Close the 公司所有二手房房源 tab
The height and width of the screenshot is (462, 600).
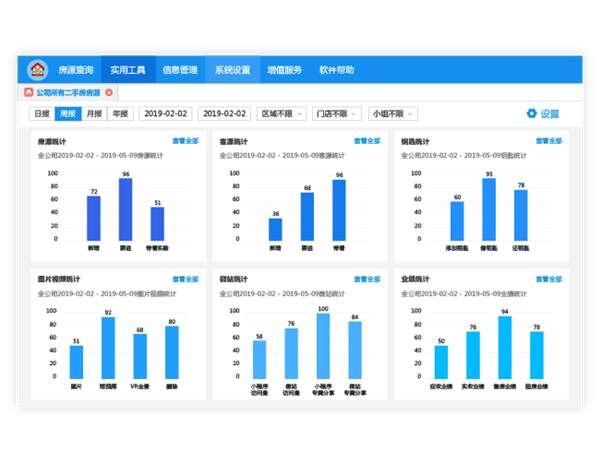108,92
